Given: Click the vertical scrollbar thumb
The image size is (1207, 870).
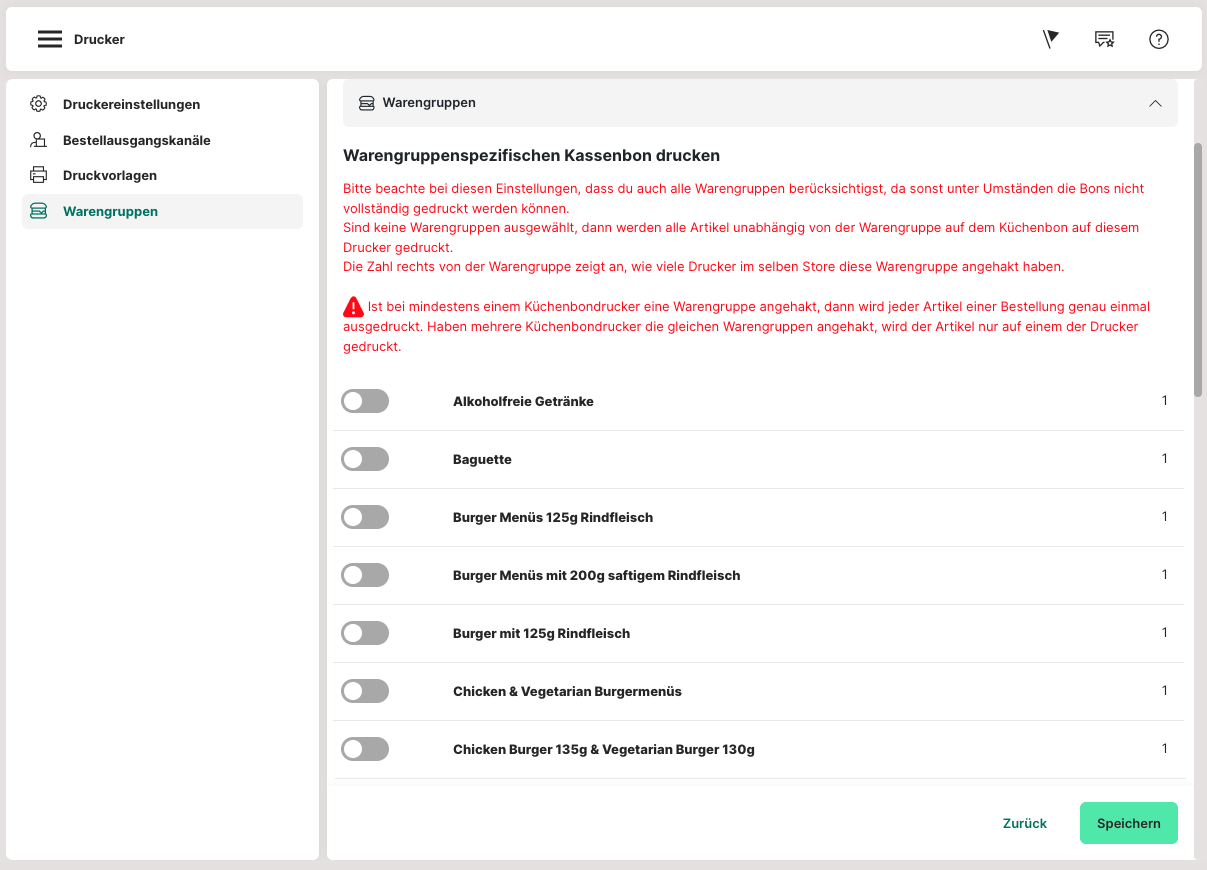Looking at the screenshot, I should pos(1198,270).
